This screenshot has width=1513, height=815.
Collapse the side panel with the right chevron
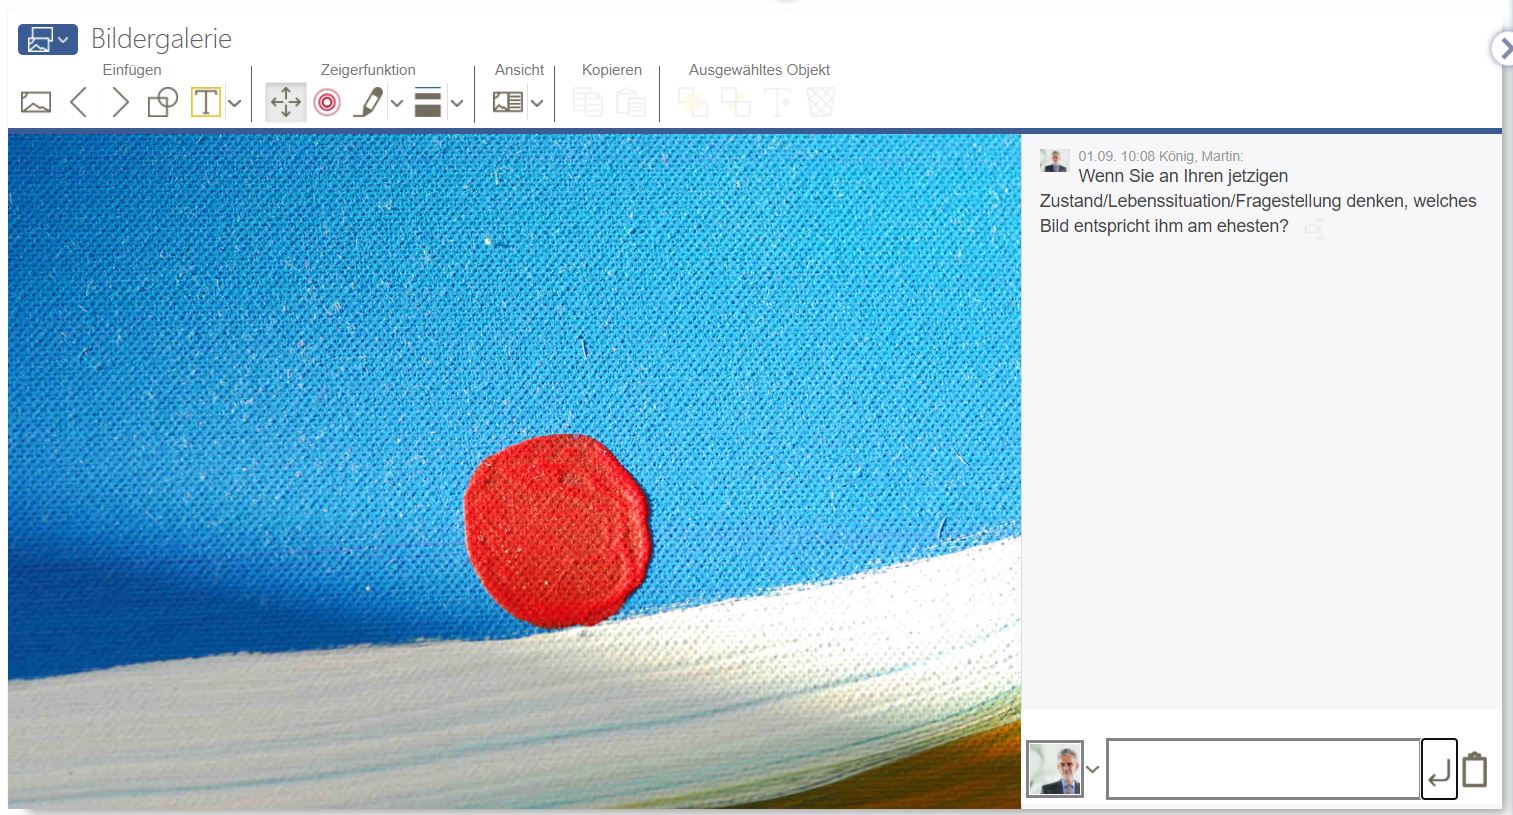click(x=1503, y=48)
